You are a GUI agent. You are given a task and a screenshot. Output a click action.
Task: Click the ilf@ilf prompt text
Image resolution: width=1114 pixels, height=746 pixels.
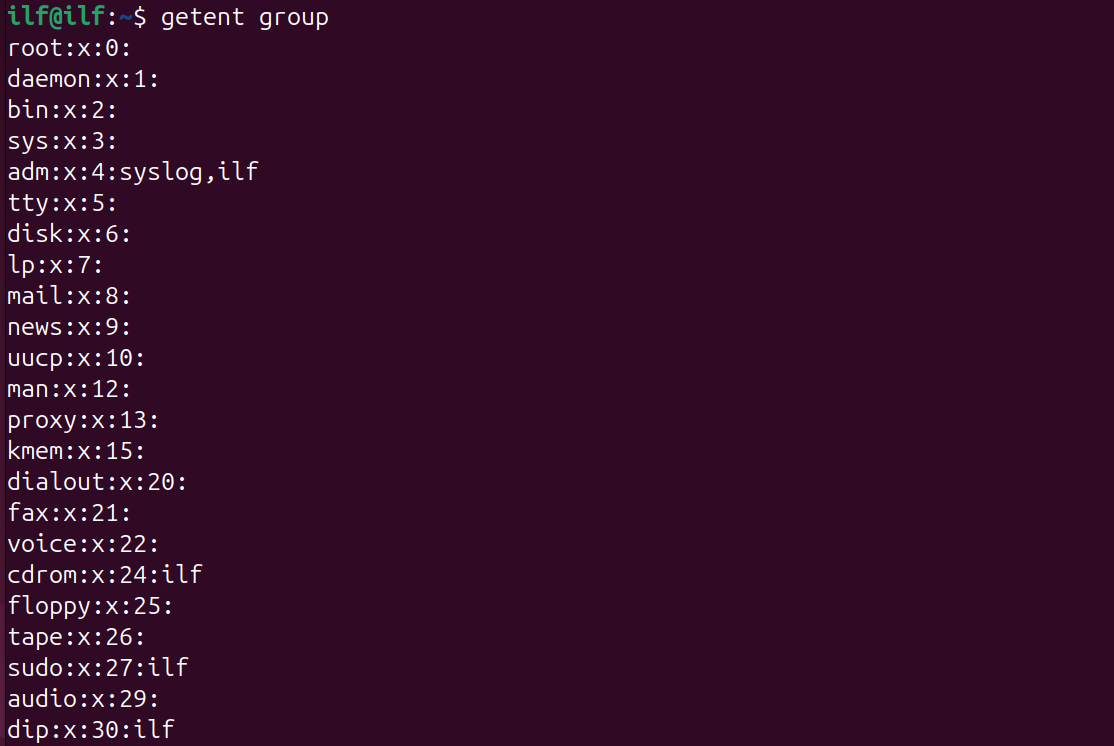point(56,16)
